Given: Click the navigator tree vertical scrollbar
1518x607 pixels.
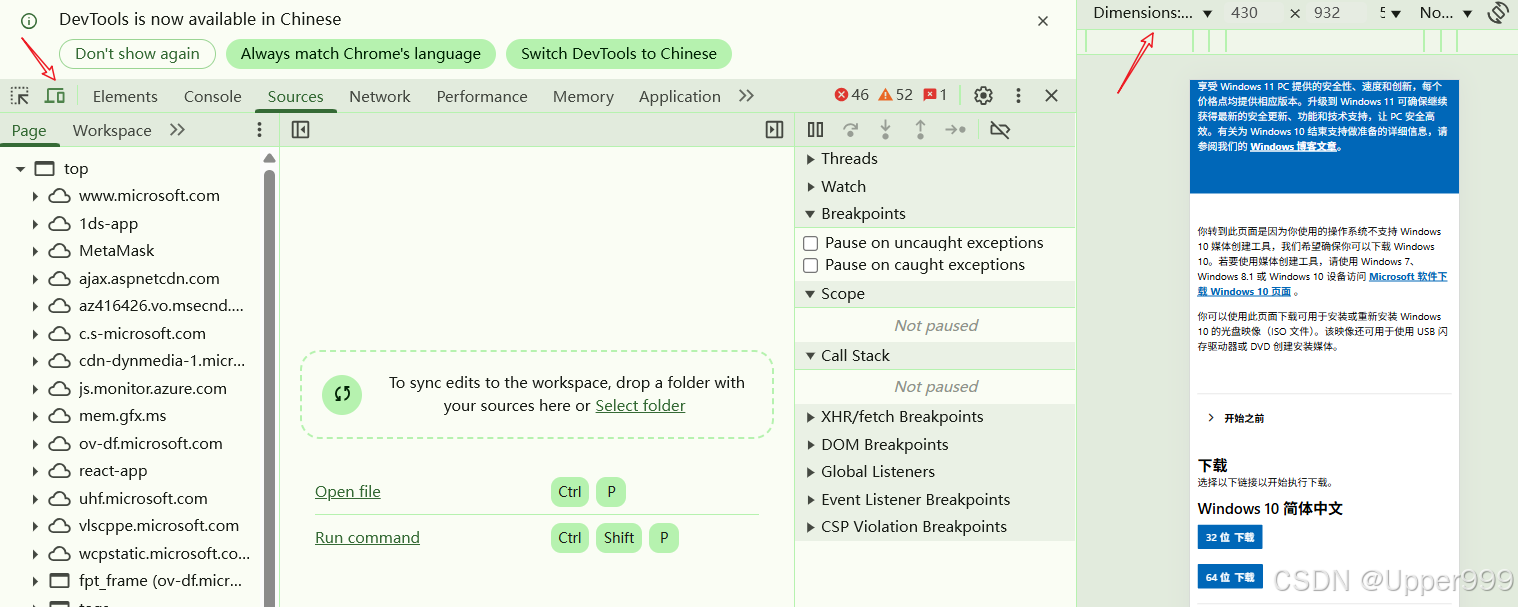Looking at the screenshot, I should point(269,388).
